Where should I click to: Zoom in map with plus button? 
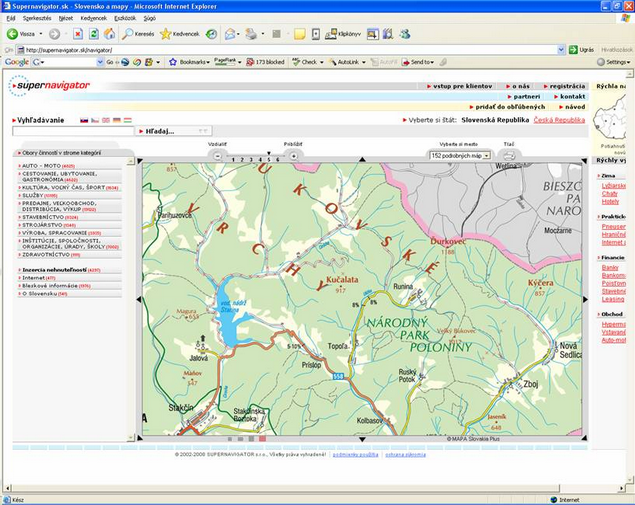[294, 156]
